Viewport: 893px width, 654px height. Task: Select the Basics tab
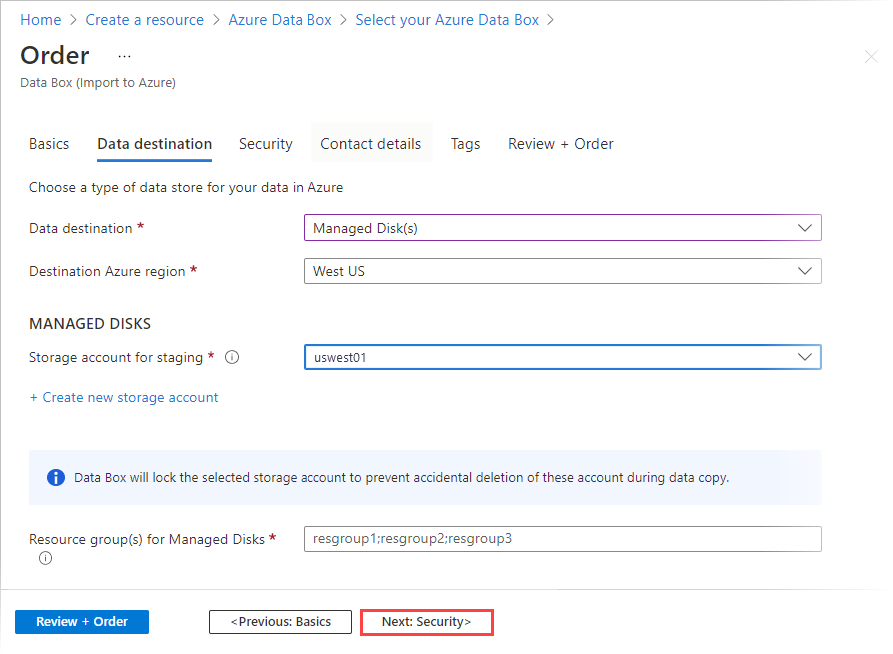point(48,144)
